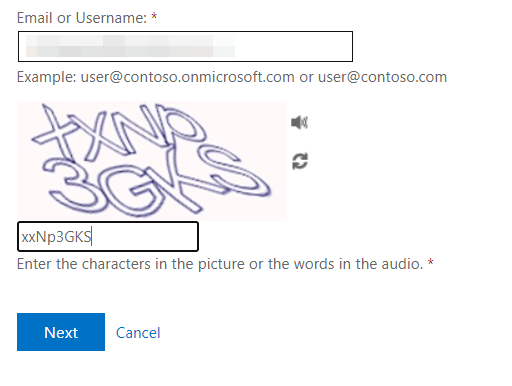The image size is (512, 386).
Task: Click into the CAPTCHA characters input box
Action: click(x=108, y=236)
